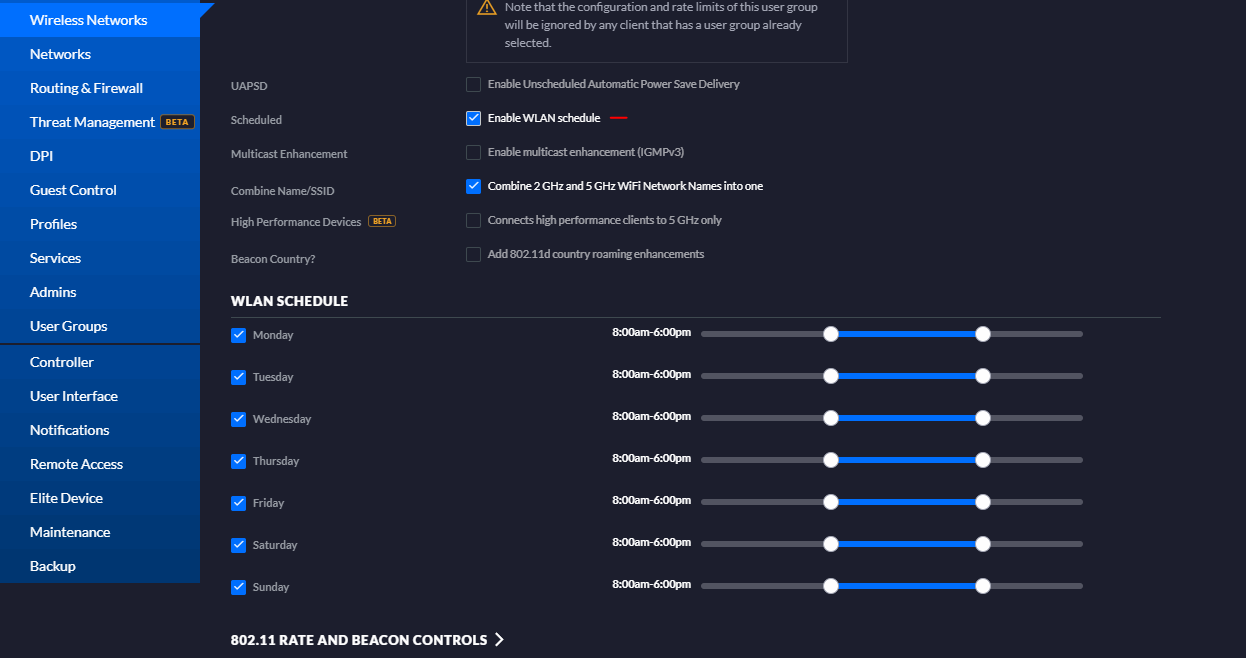Image resolution: width=1246 pixels, height=658 pixels.
Task: Click Monday's schedule start time handle
Action: (x=831, y=334)
